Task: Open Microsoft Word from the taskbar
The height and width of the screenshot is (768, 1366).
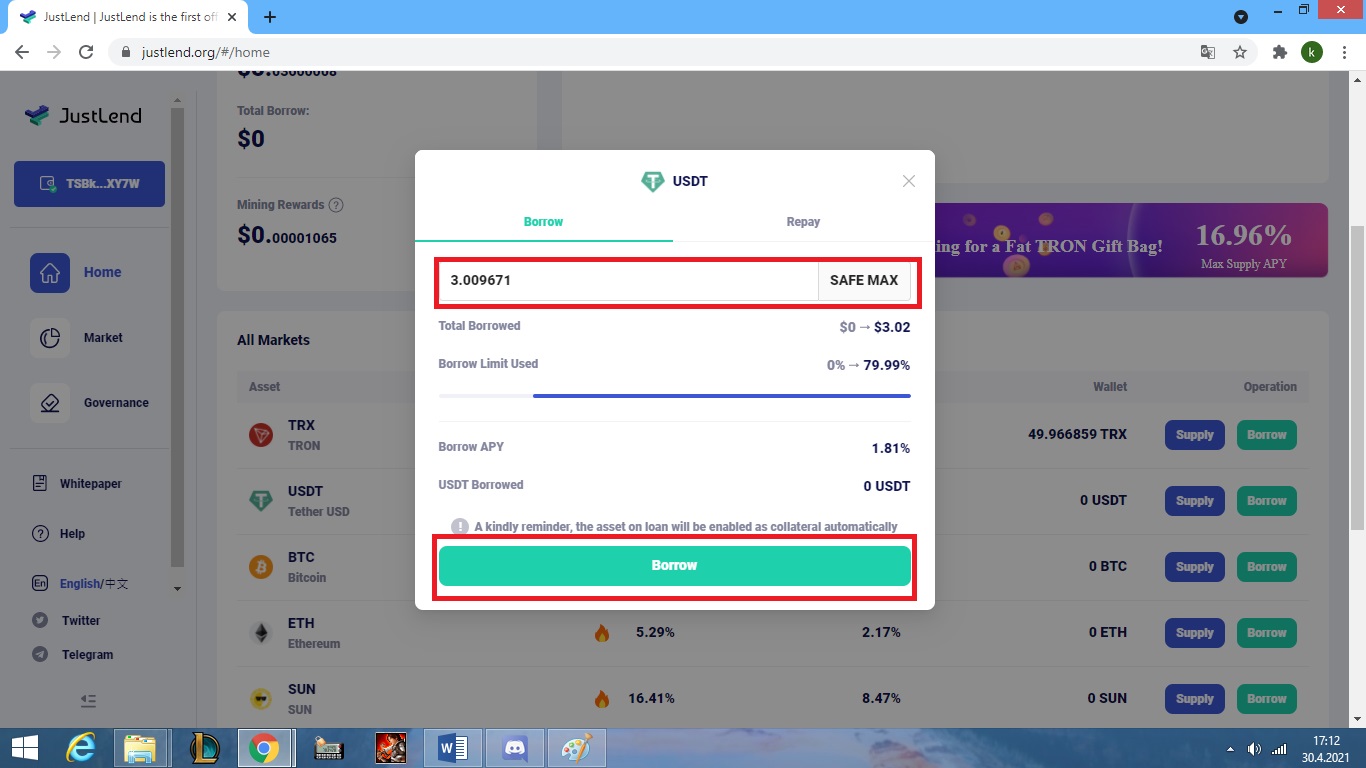Action: tap(453, 748)
